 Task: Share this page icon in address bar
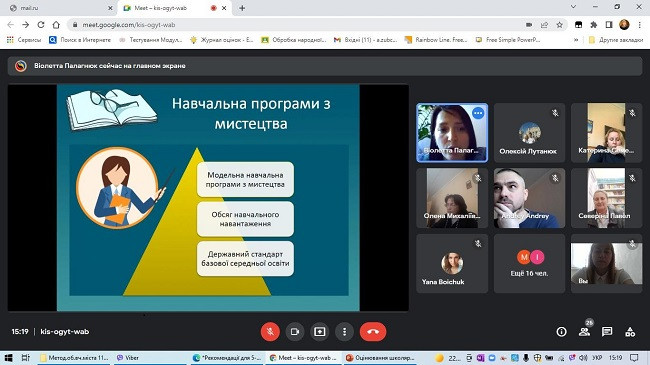click(x=544, y=25)
